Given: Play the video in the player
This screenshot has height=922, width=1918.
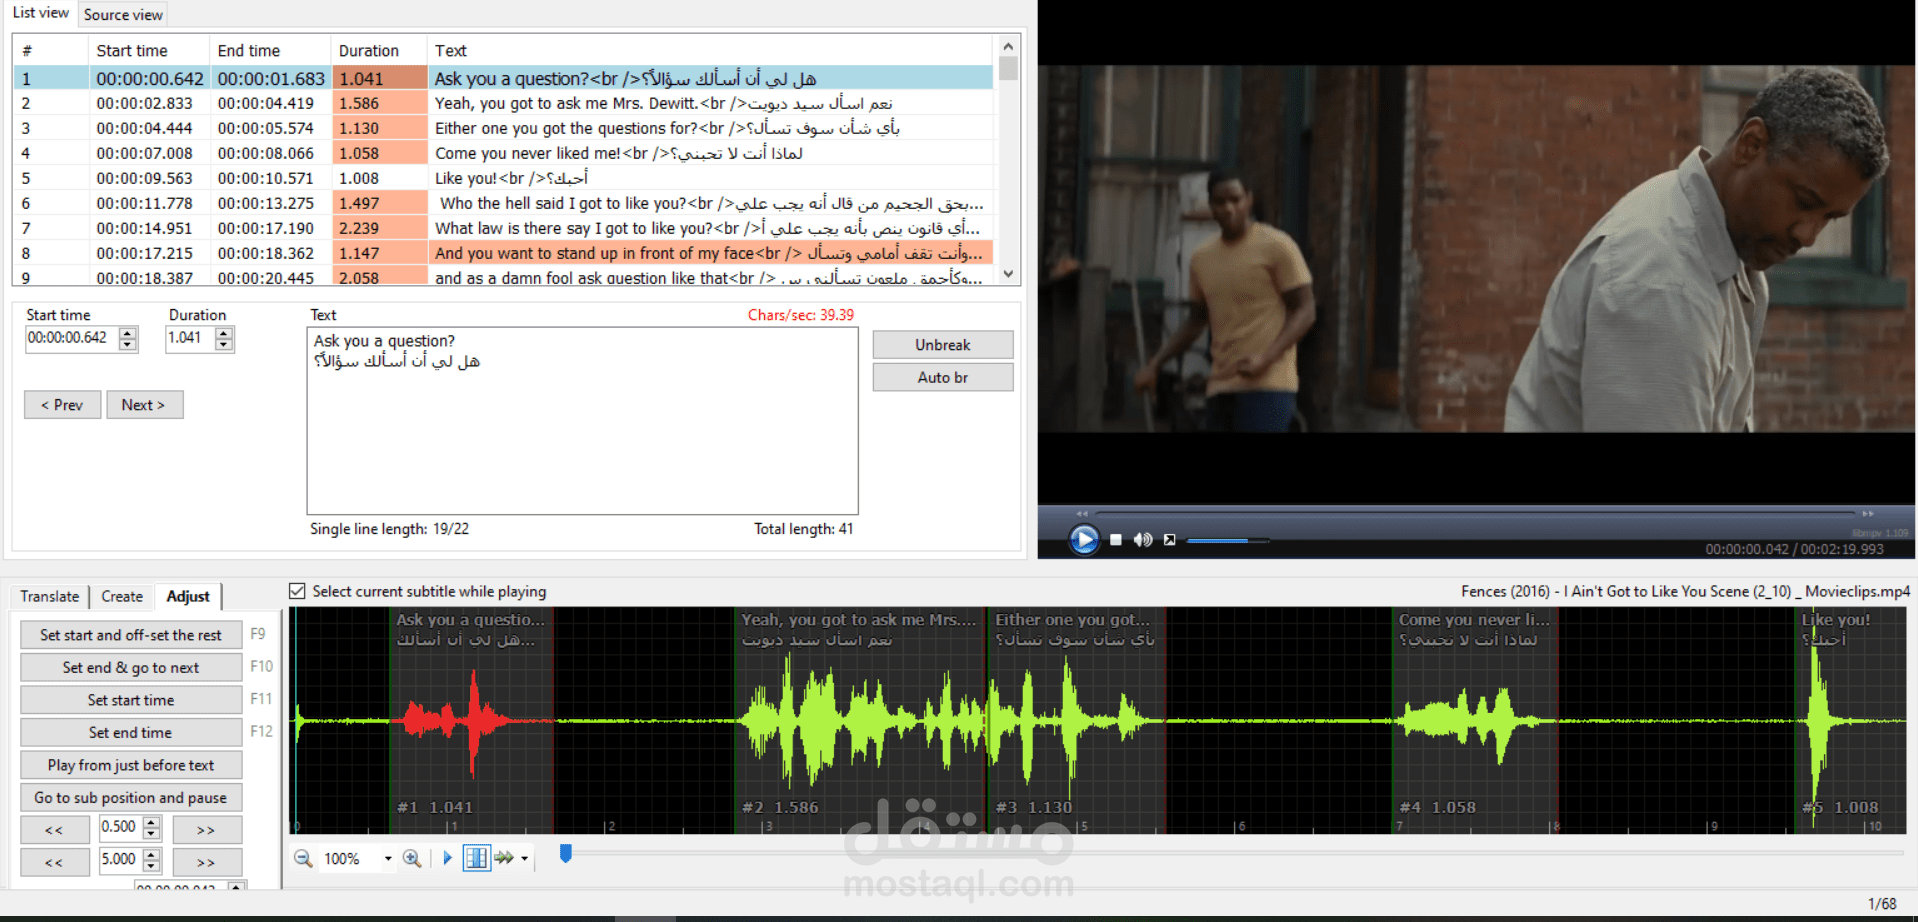Looking at the screenshot, I should 1083,539.
